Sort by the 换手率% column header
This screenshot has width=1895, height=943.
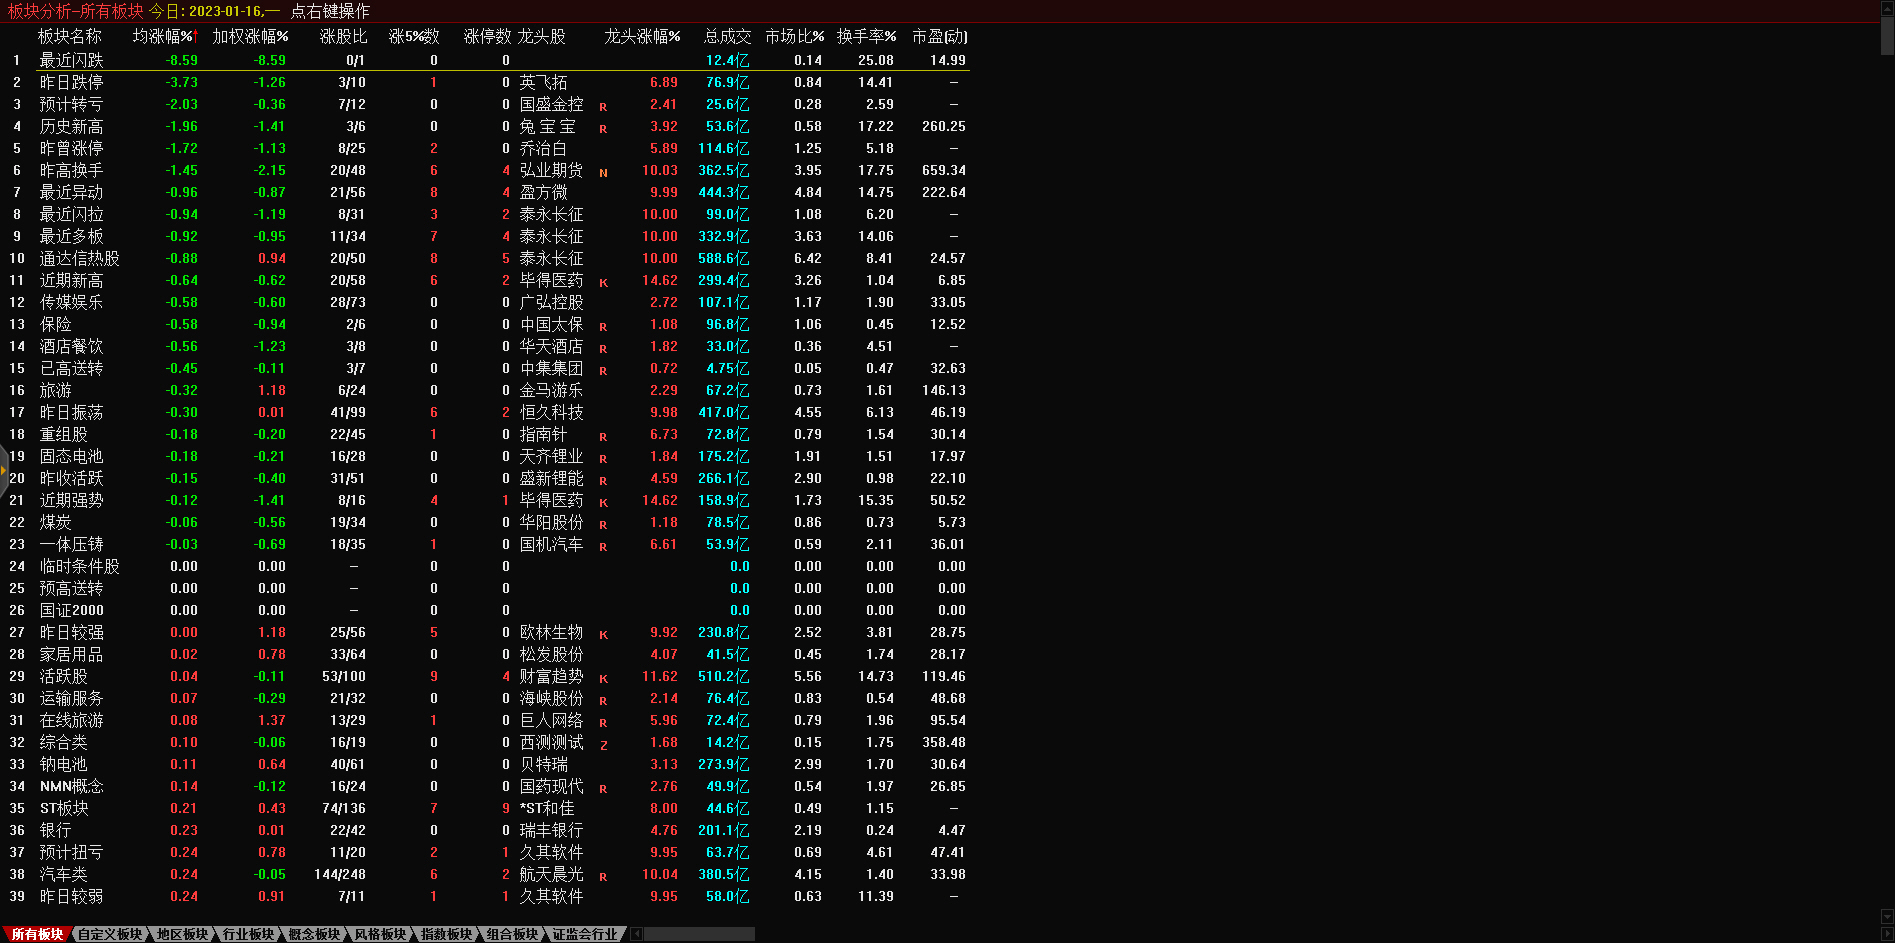[866, 36]
